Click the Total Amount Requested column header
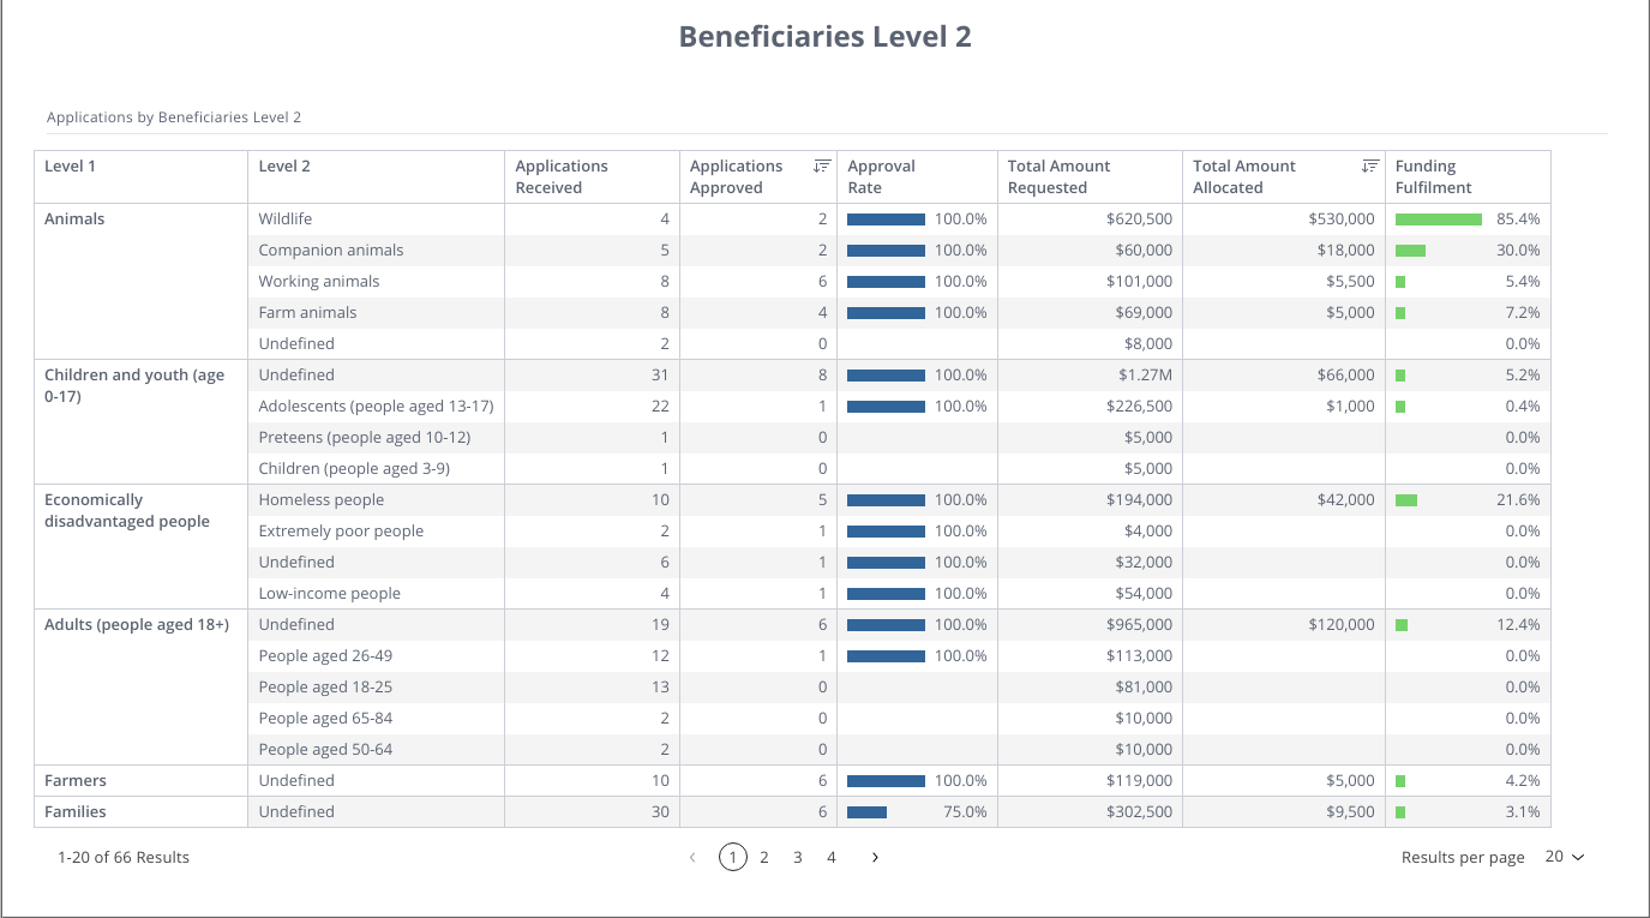This screenshot has height=918, width=1650. [x=1058, y=176]
